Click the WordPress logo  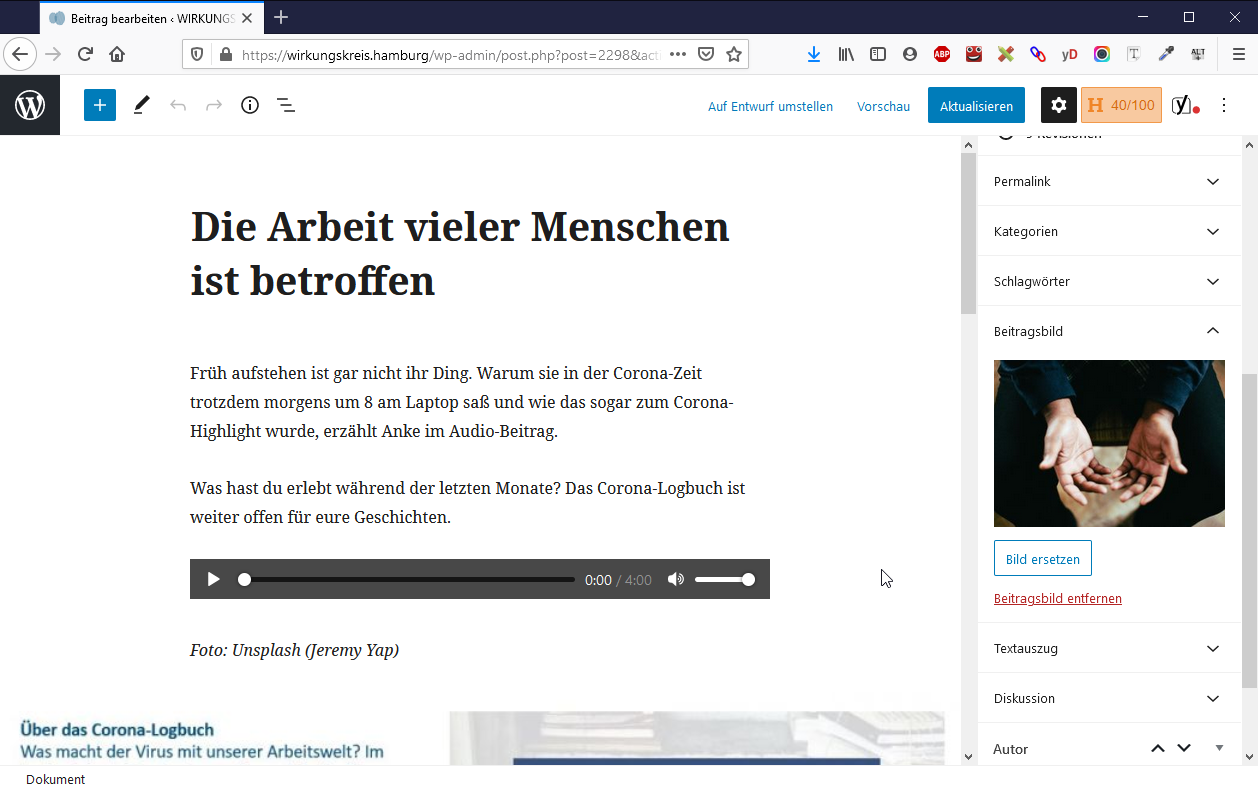29,104
